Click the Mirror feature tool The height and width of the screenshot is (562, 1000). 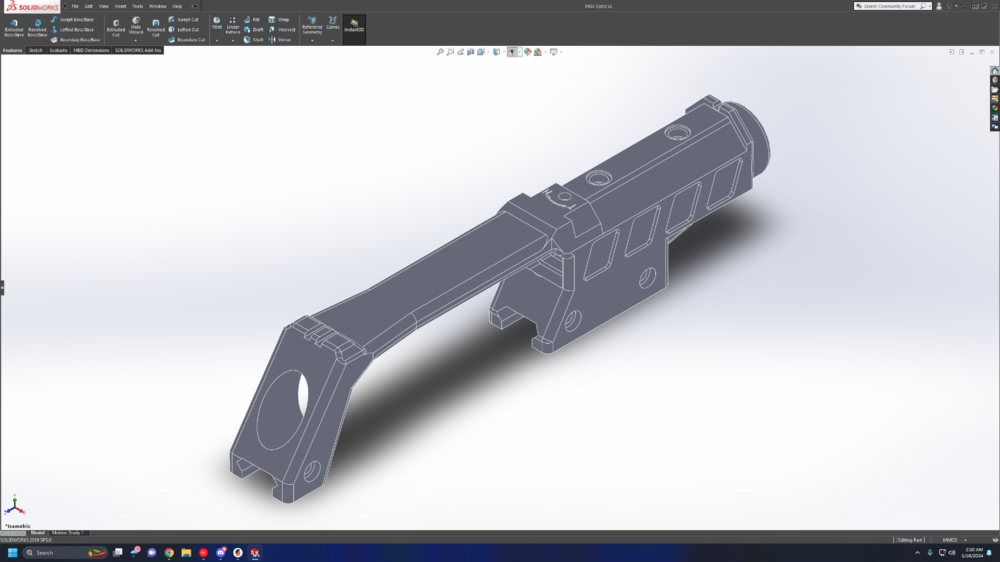coord(281,40)
